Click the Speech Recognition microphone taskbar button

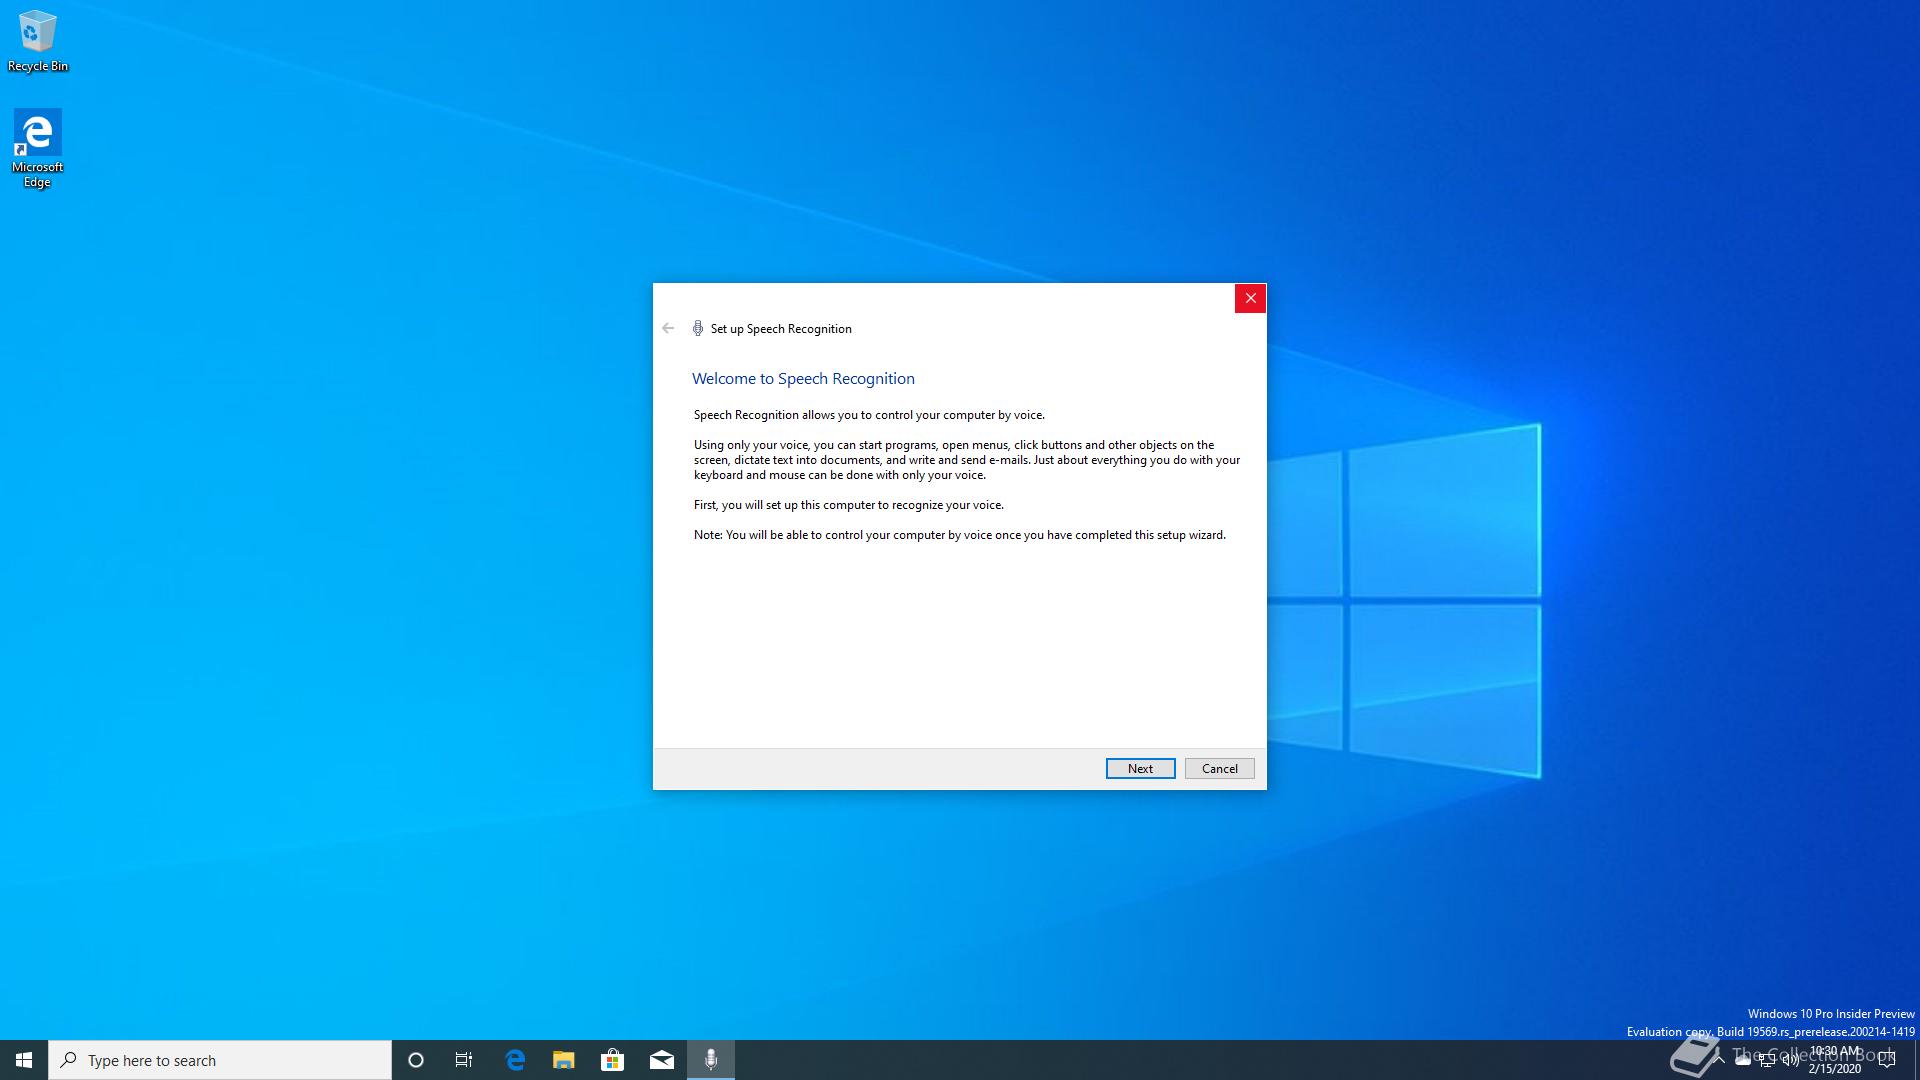tap(711, 1060)
